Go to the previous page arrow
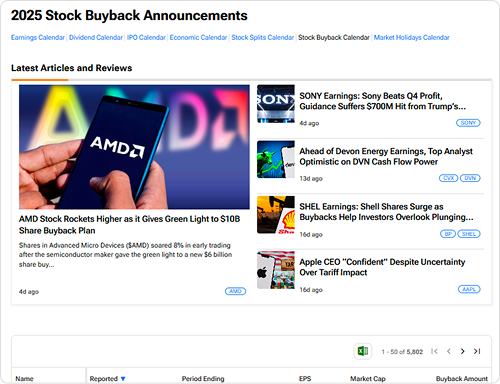The width and height of the screenshot is (500, 384). (449, 351)
